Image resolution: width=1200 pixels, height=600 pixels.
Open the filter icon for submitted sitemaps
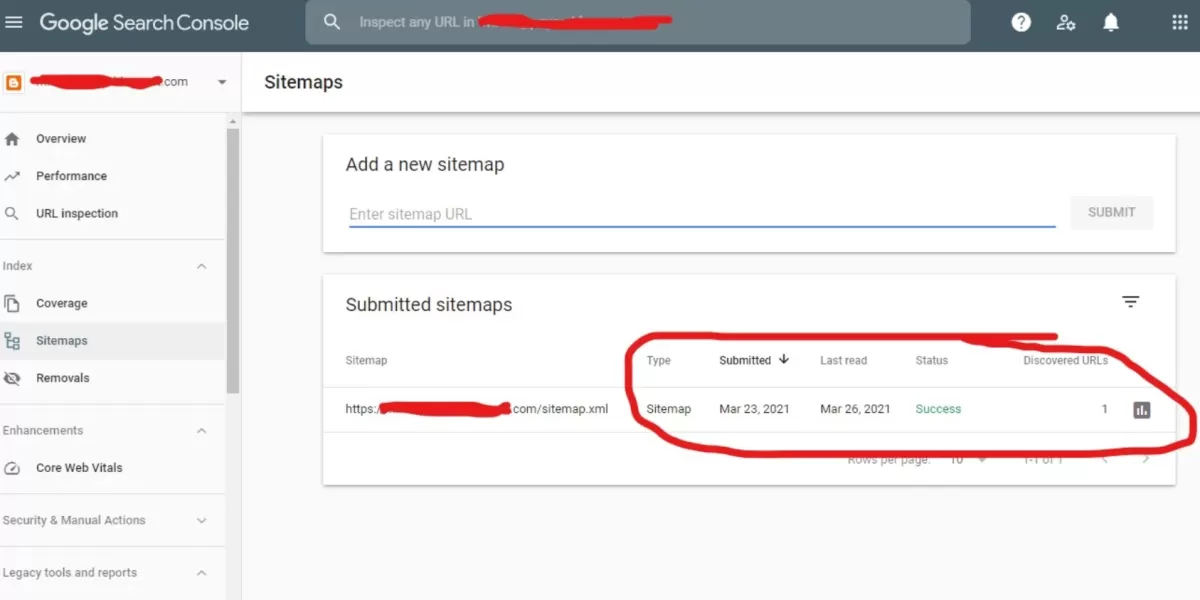pos(1131,302)
